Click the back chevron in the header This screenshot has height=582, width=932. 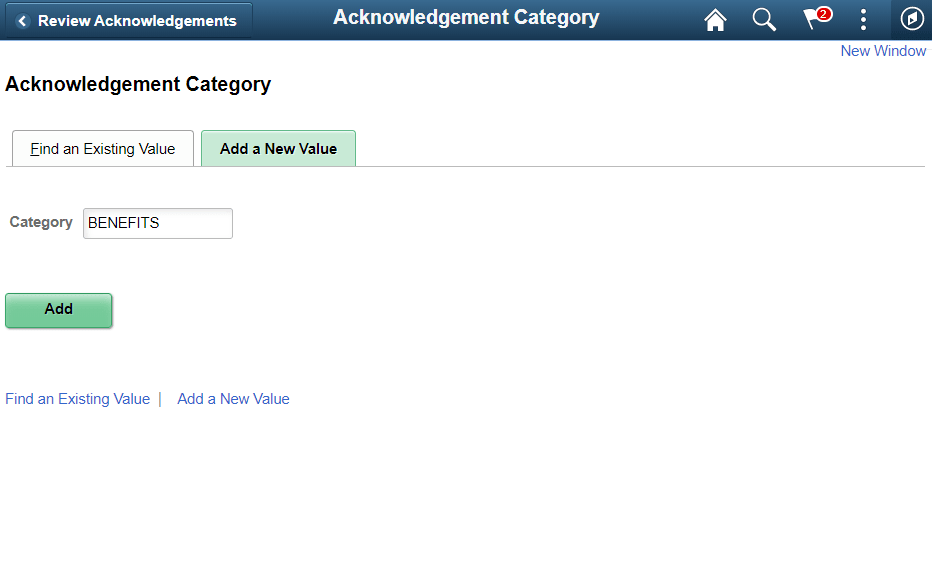coord(23,19)
